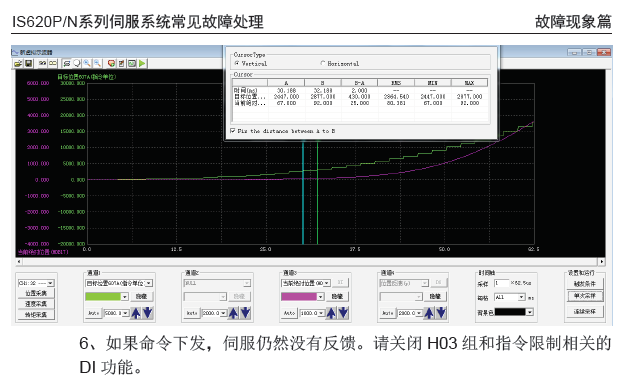The height and width of the screenshot is (385, 630).
Task: Click the torque acquisition button in left panel
Action: coord(36,315)
